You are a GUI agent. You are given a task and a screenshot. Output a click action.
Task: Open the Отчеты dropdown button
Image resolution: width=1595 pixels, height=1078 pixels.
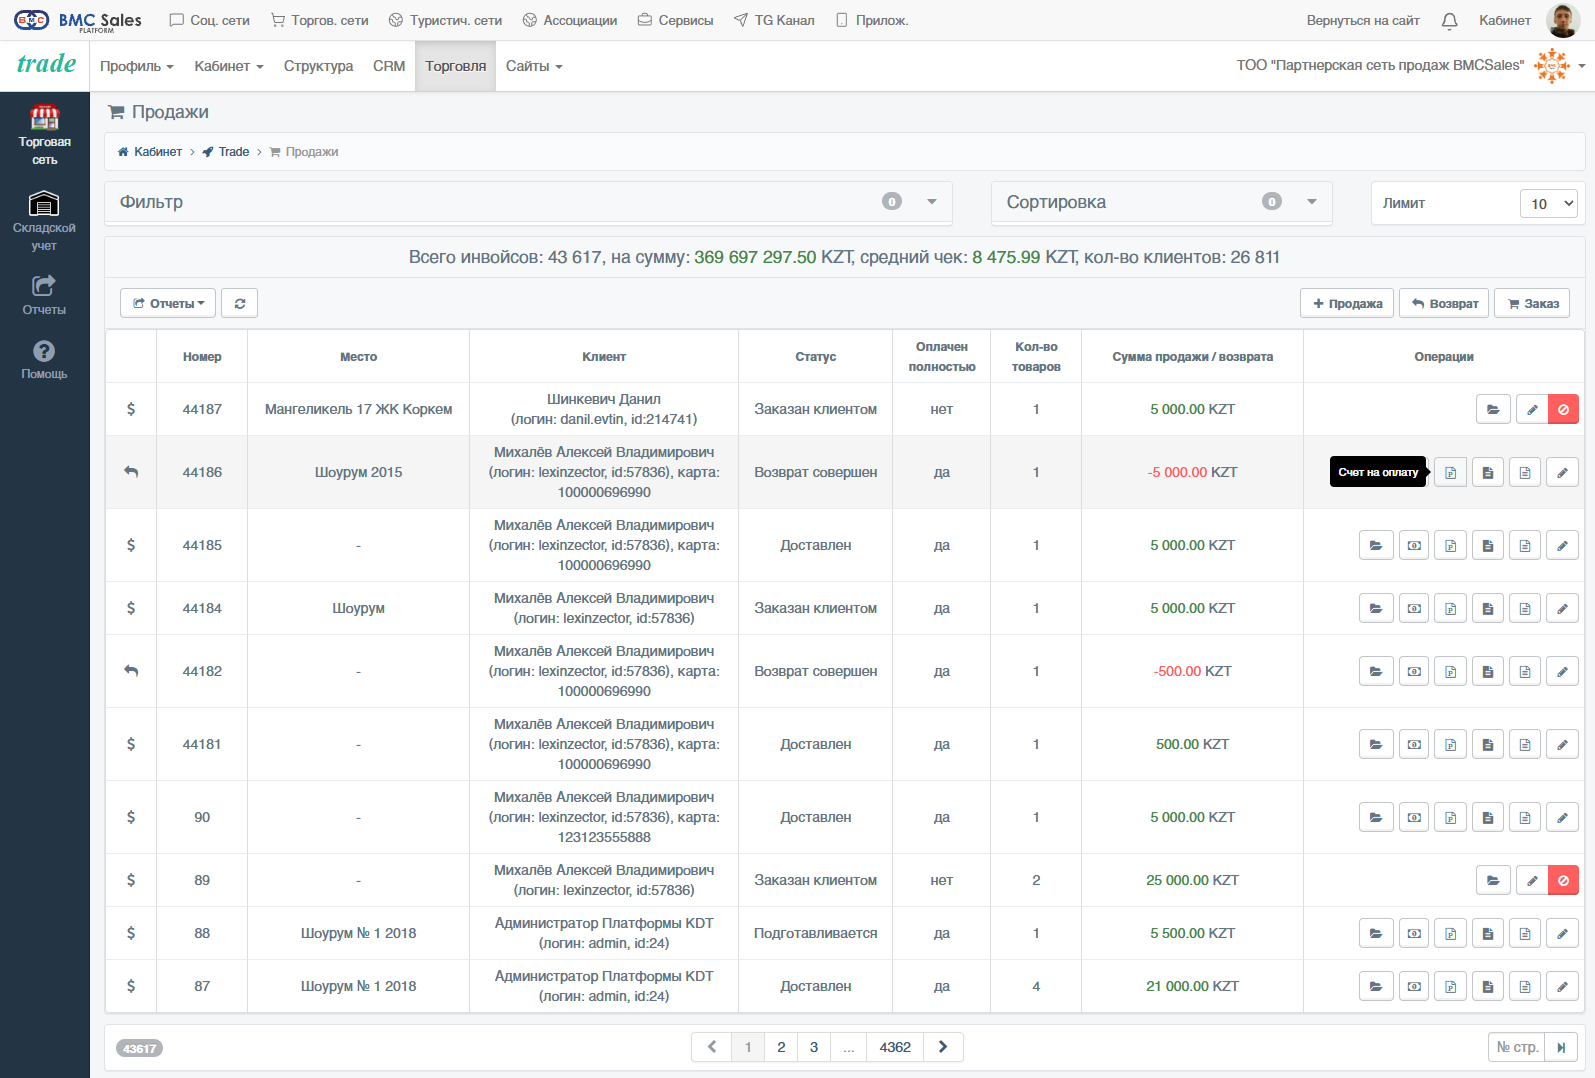click(168, 303)
